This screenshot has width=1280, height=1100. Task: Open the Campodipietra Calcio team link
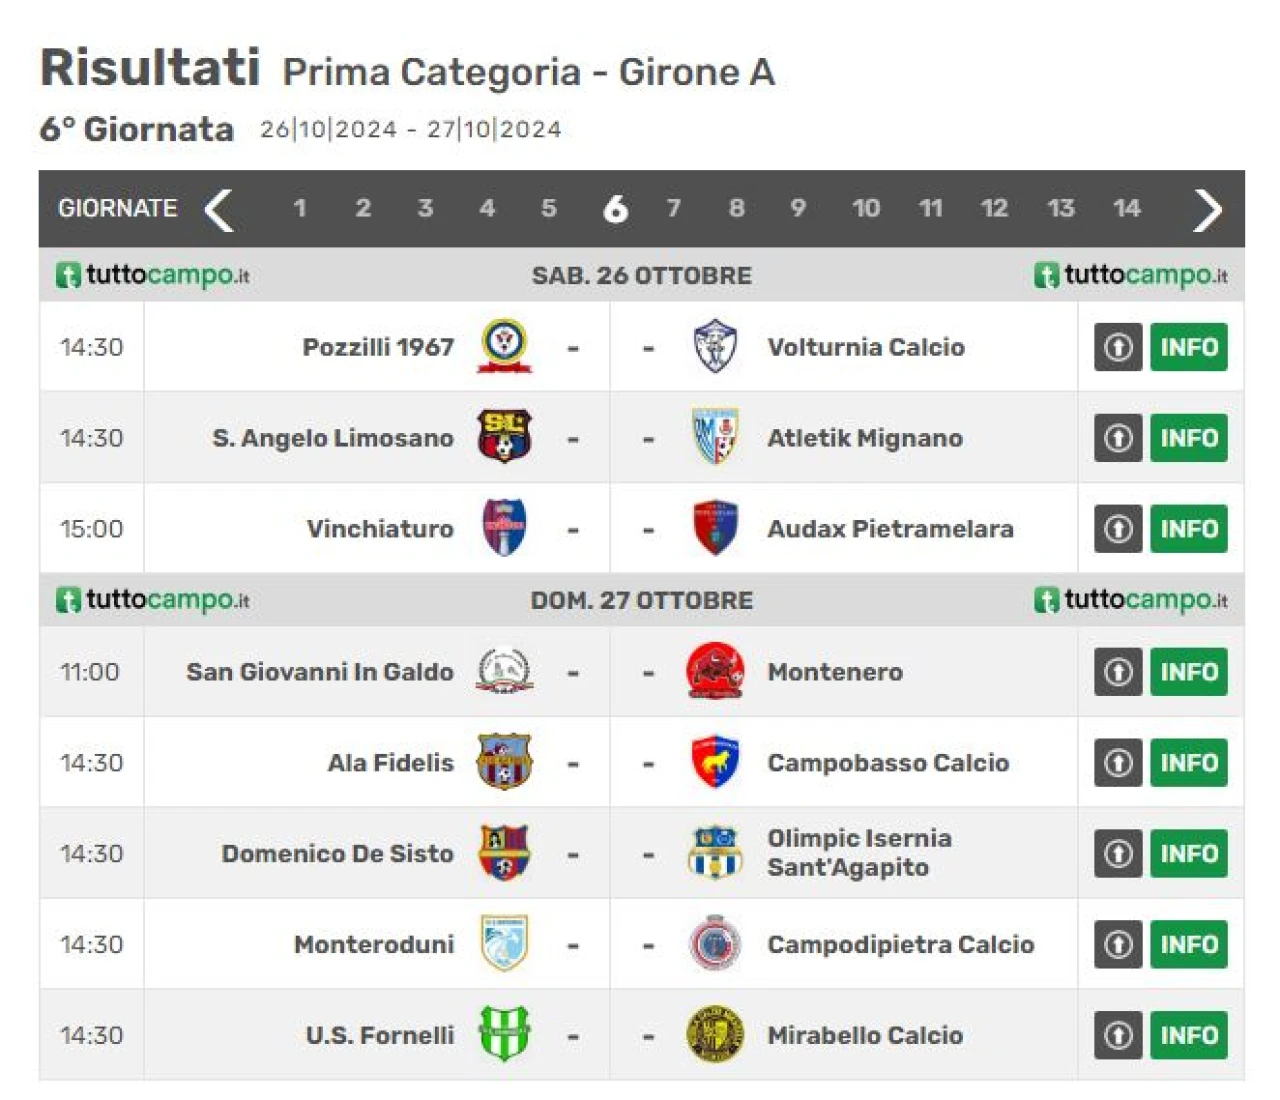(x=900, y=944)
